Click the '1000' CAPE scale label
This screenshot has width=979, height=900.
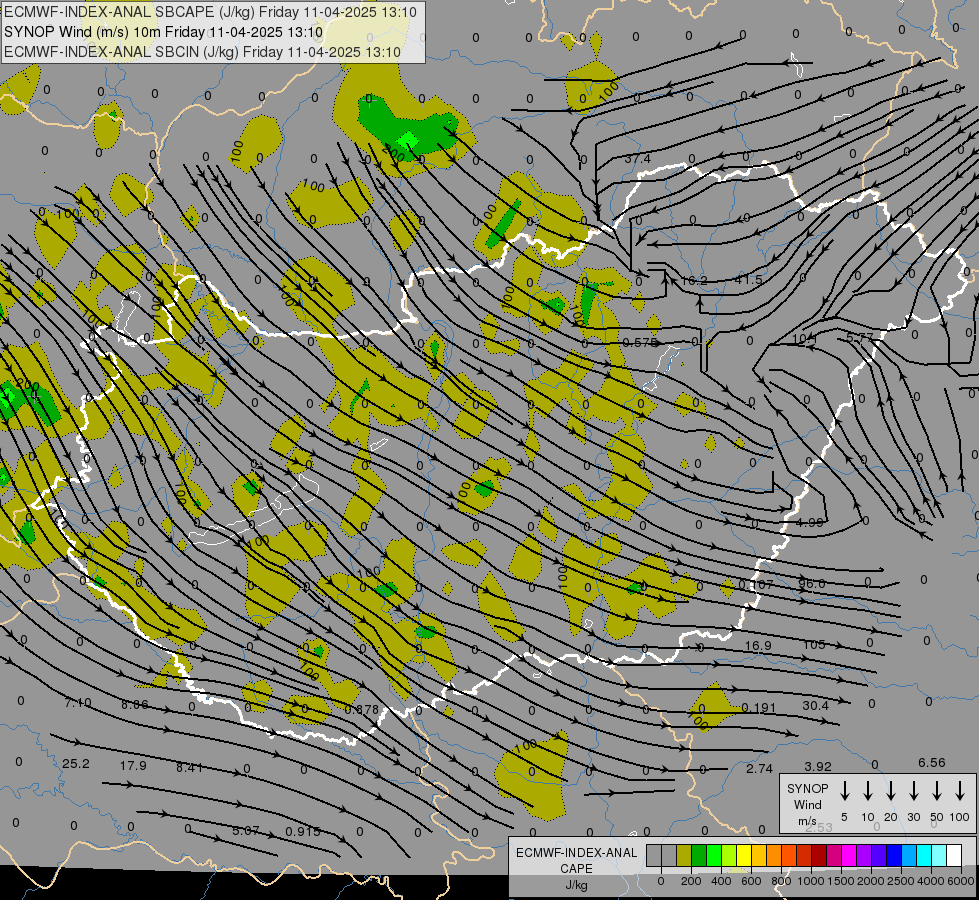[812, 881]
